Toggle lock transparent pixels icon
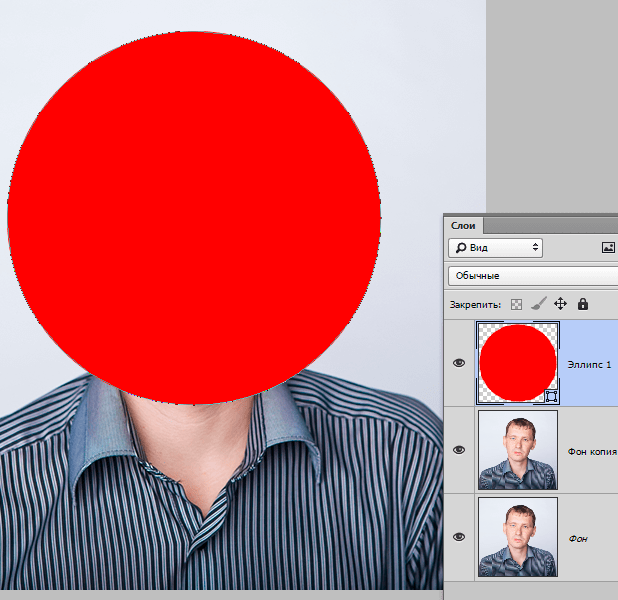This screenshot has width=618, height=600. 516,304
